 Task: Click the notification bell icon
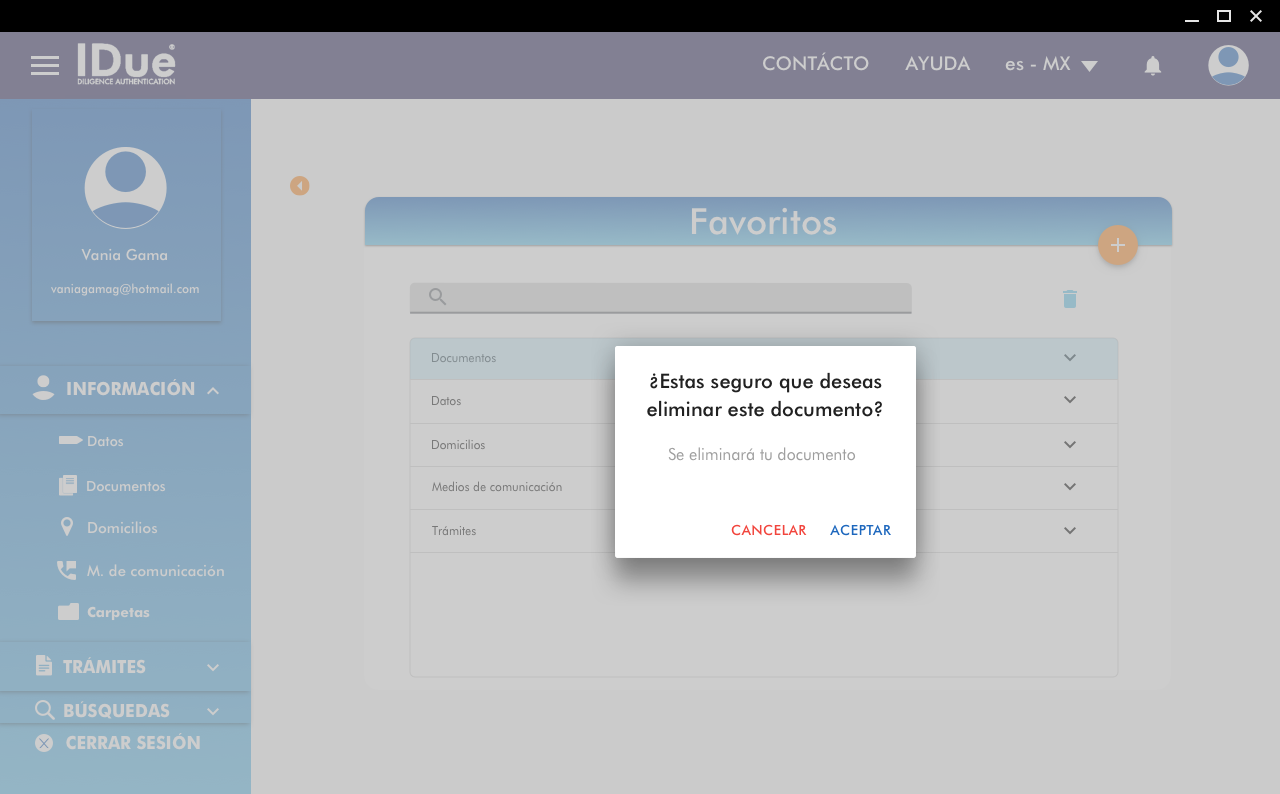1152,66
